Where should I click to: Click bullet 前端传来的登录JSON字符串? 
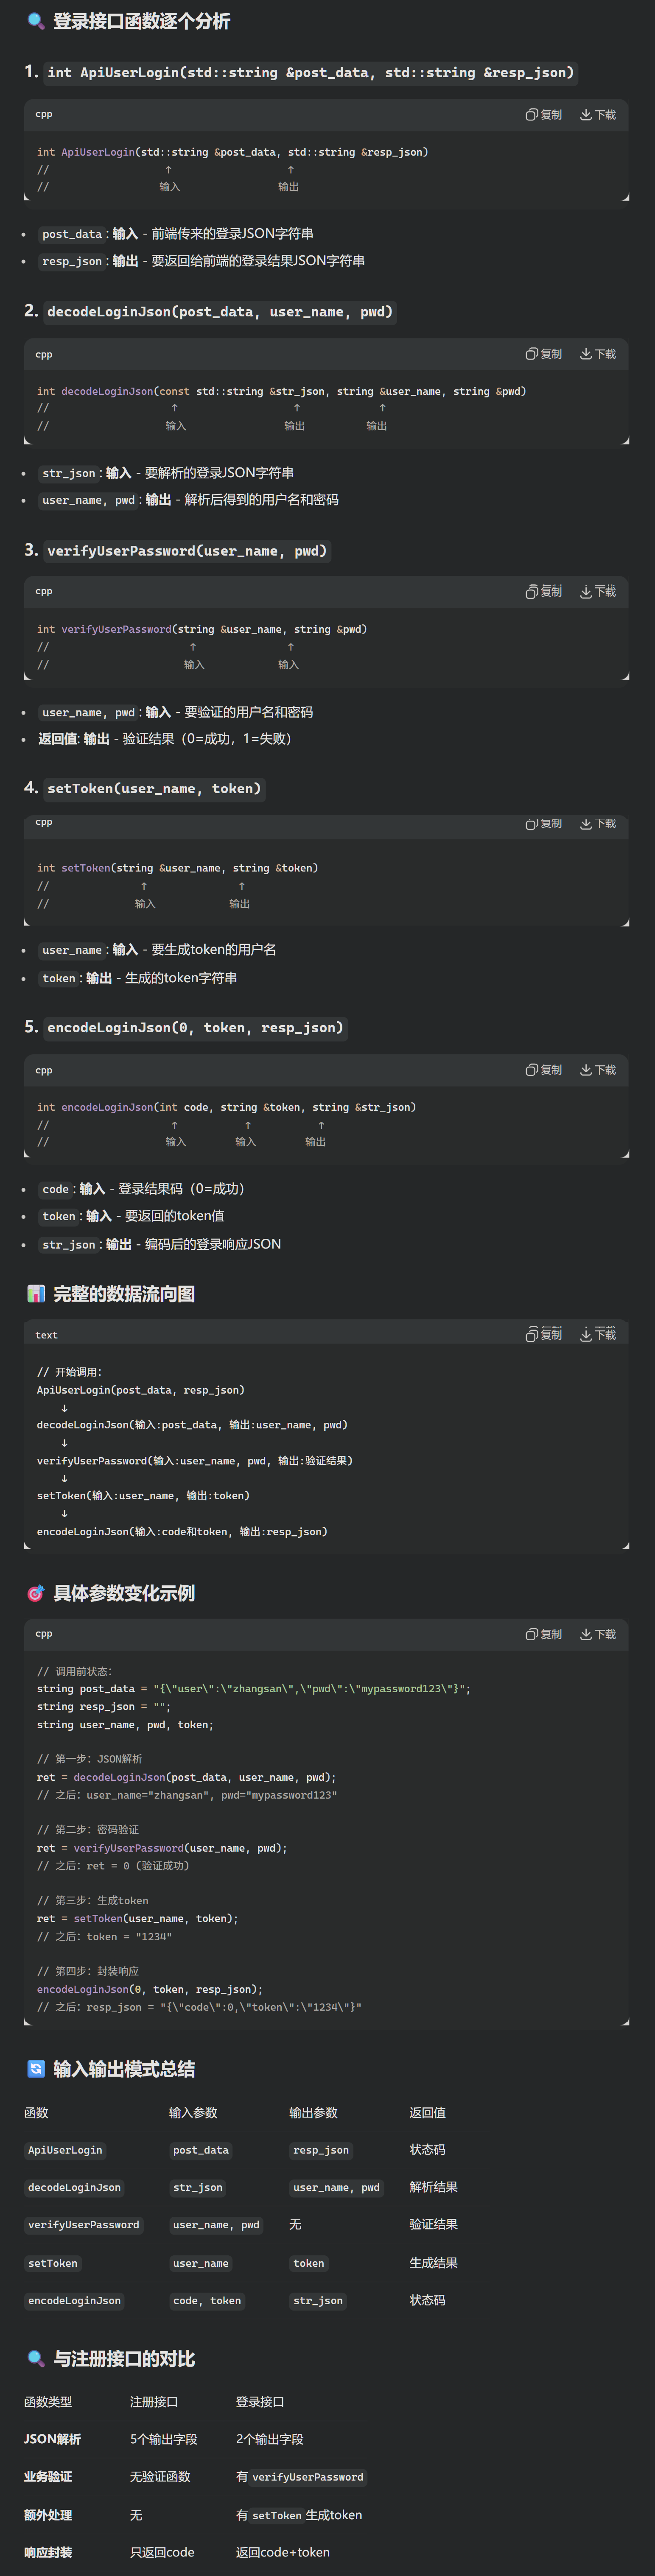[176, 234]
